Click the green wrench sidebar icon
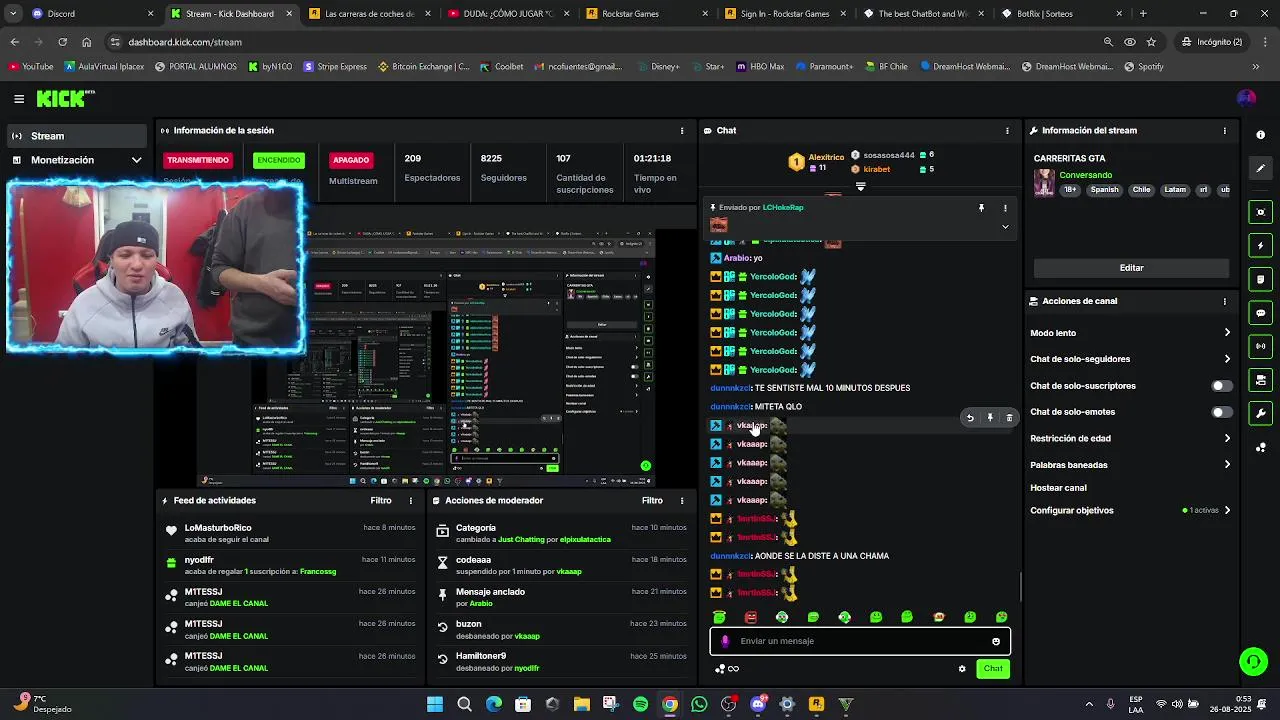1280x720 pixels. [1260, 413]
